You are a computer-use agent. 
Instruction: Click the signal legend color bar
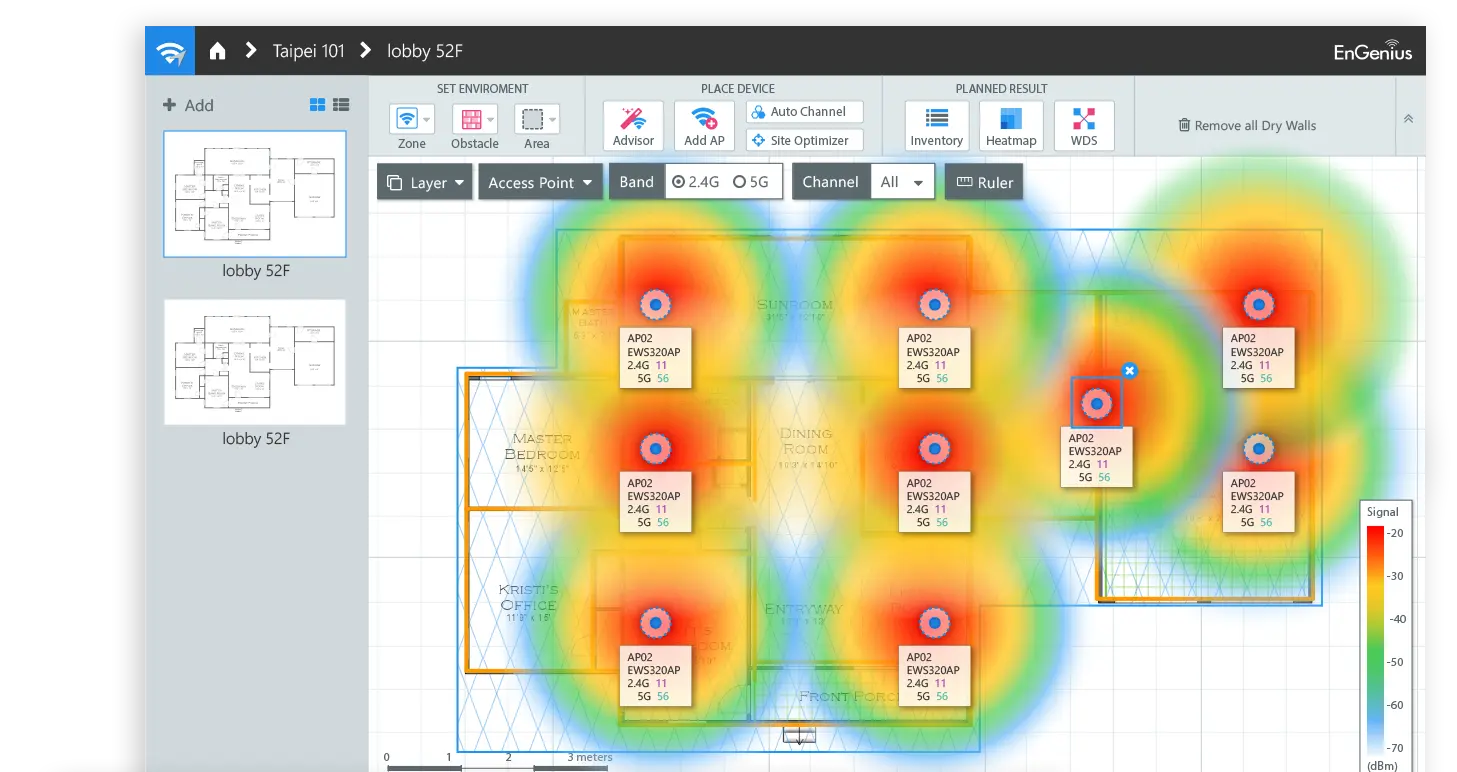pos(1375,639)
